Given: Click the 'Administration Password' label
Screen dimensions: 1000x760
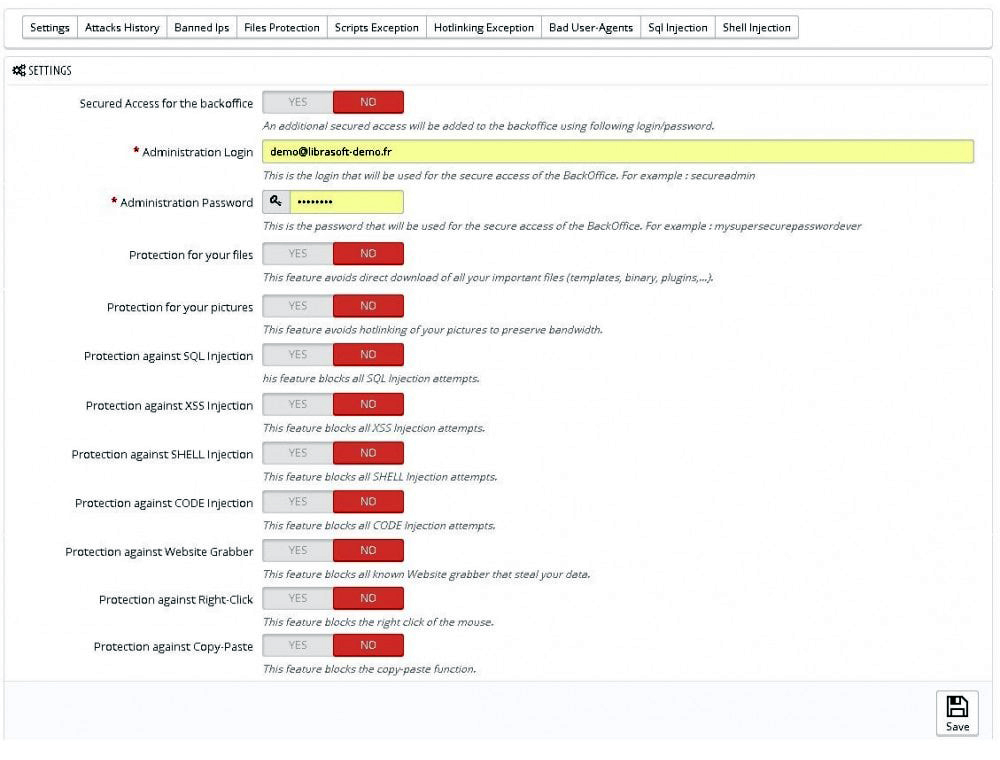Looking at the screenshot, I should tap(186, 203).
